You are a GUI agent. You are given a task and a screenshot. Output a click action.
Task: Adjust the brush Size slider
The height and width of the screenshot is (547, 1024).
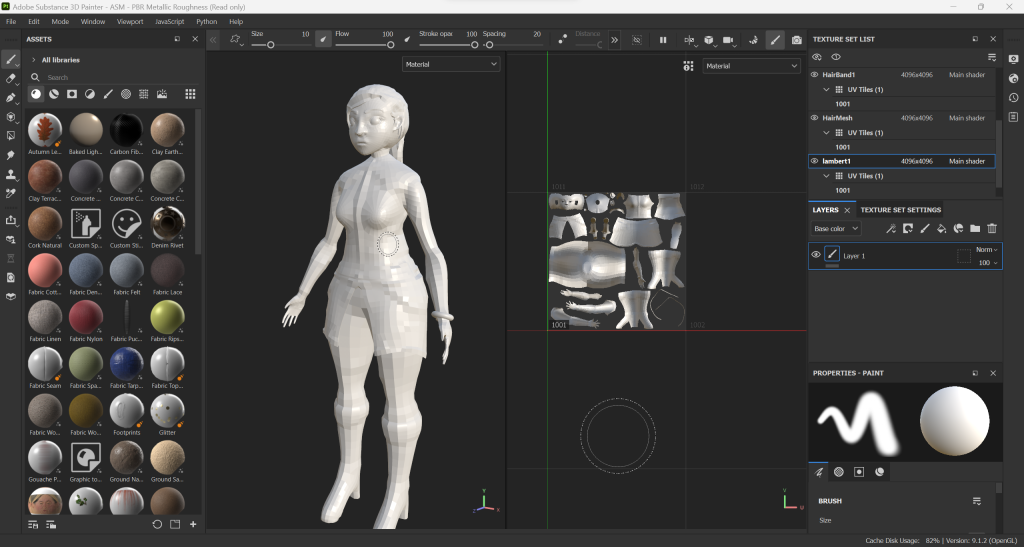271,45
